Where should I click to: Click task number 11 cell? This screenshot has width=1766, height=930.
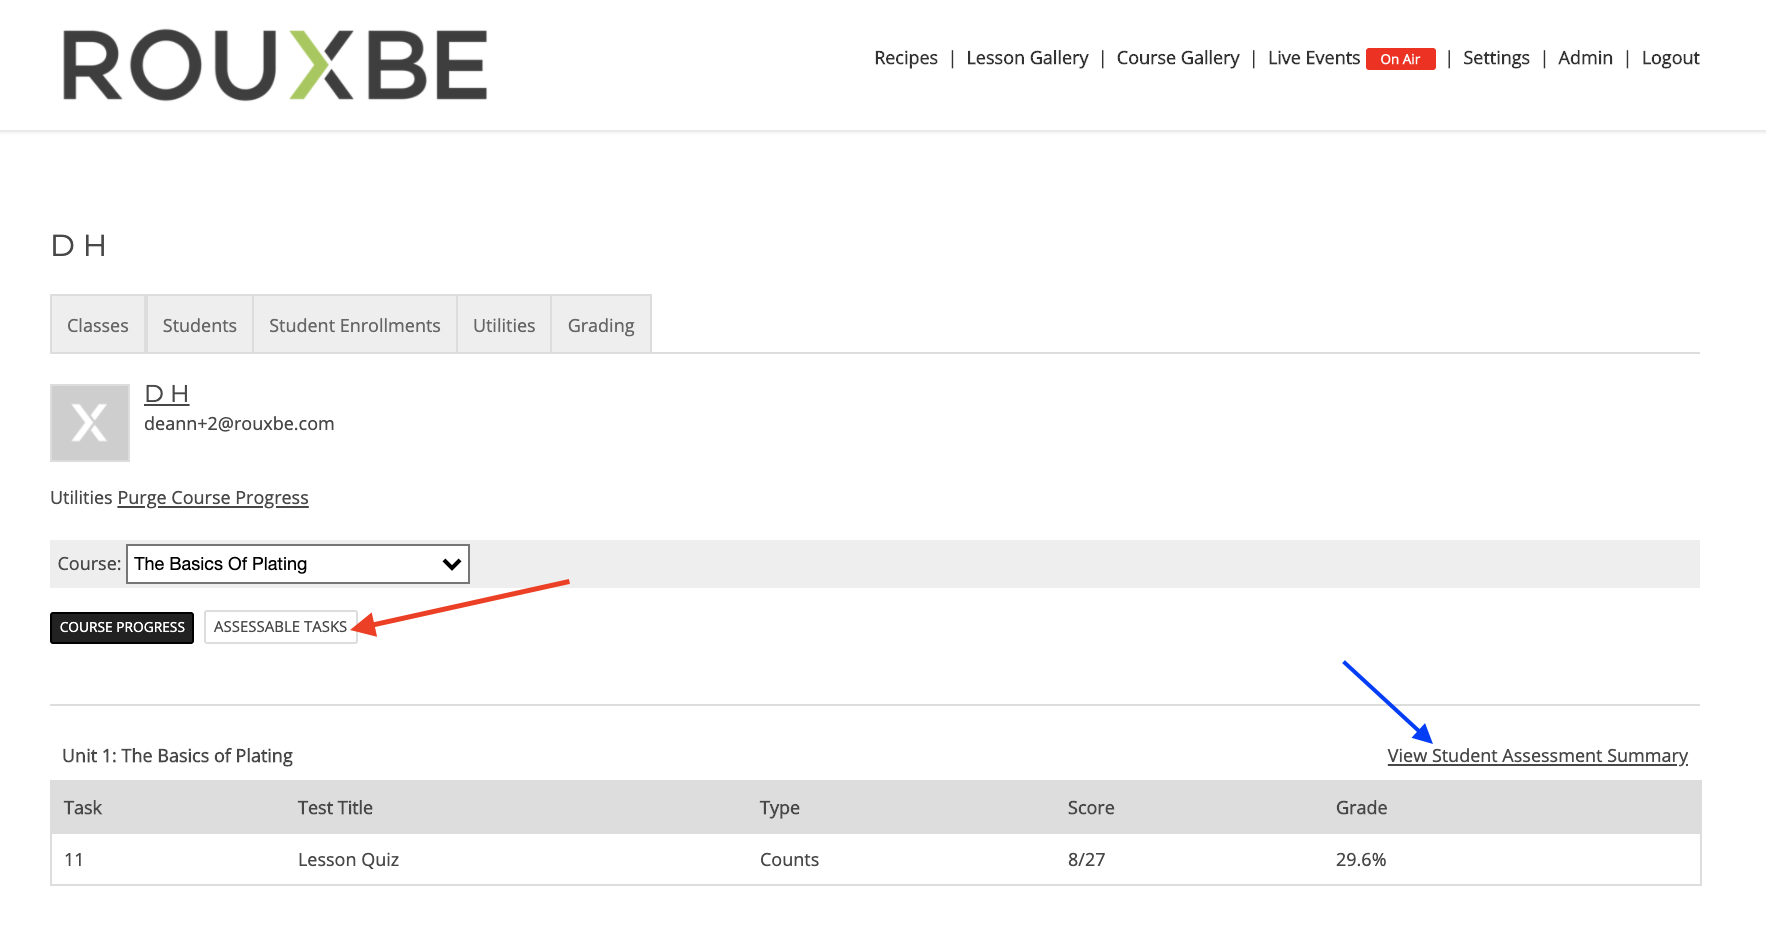(x=74, y=860)
